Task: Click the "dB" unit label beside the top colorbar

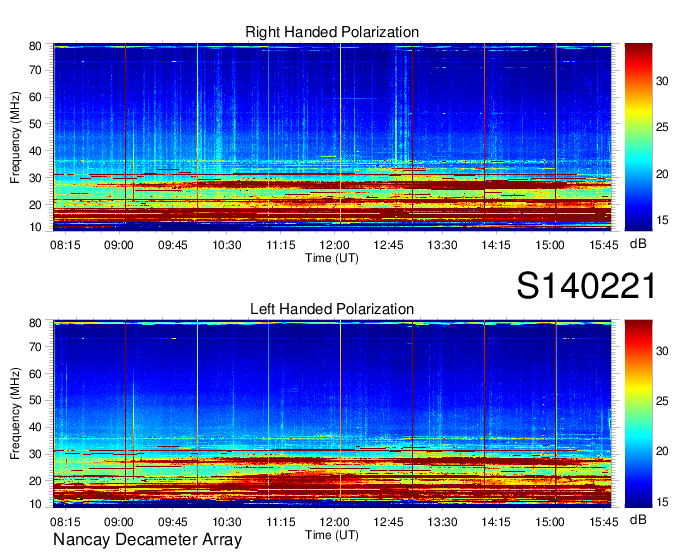Action: coord(638,244)
